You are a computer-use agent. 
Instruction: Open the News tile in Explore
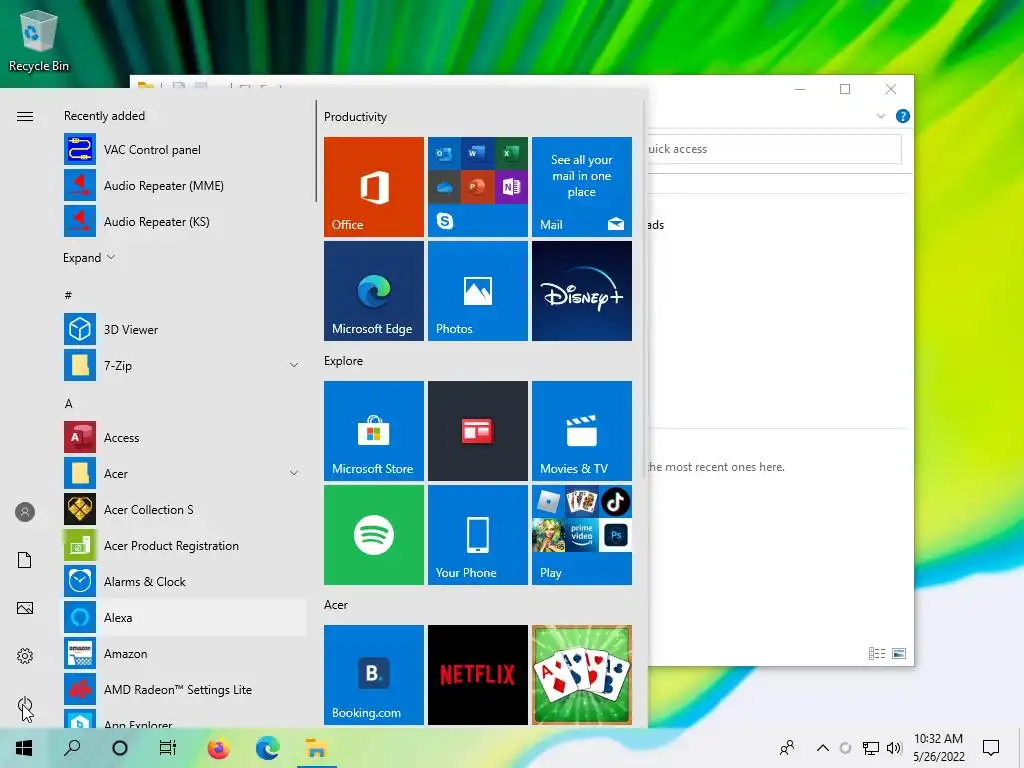click(478, 431)
